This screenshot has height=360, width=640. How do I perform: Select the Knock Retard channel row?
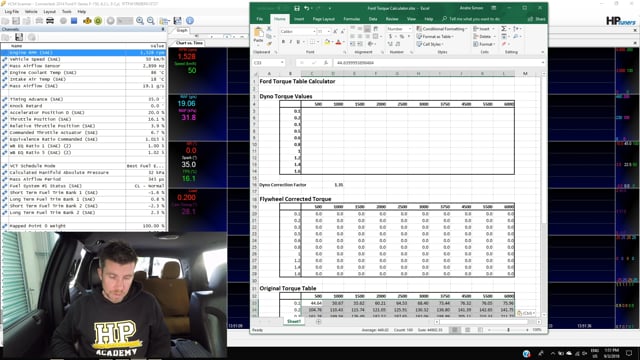(x=83, y=106)
